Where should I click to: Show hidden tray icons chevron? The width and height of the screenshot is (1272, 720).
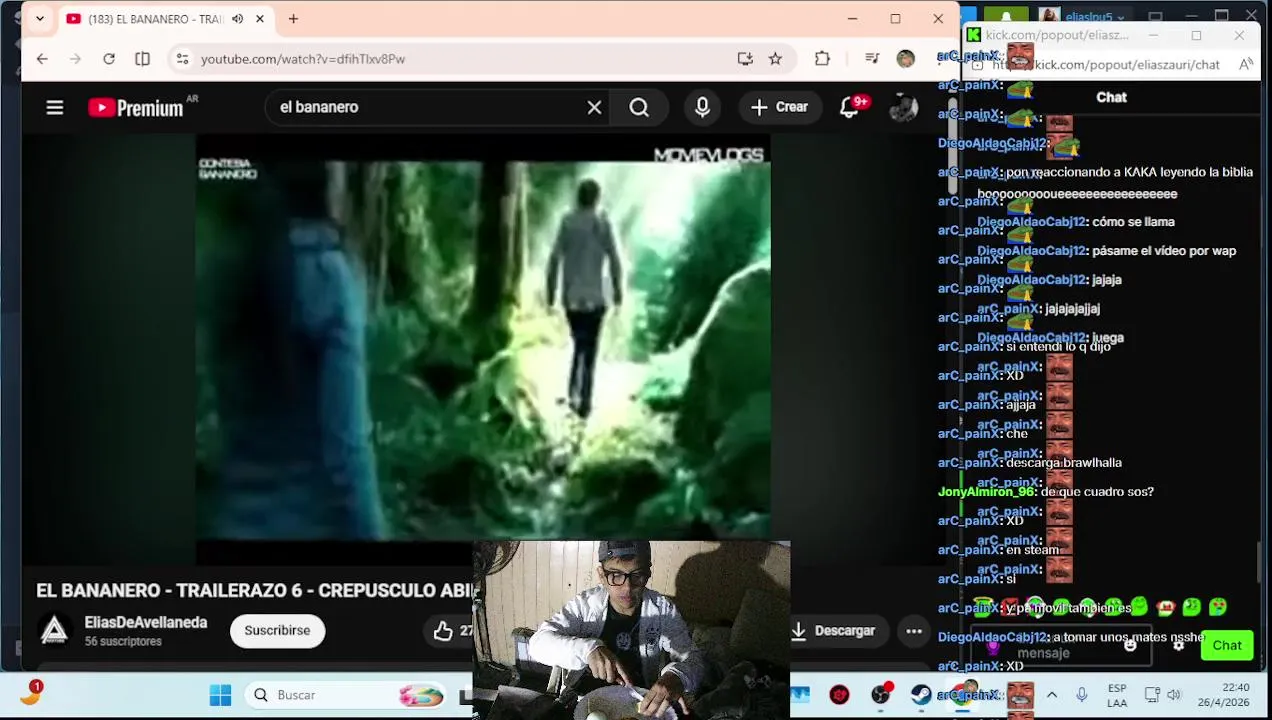(1052, 695)
